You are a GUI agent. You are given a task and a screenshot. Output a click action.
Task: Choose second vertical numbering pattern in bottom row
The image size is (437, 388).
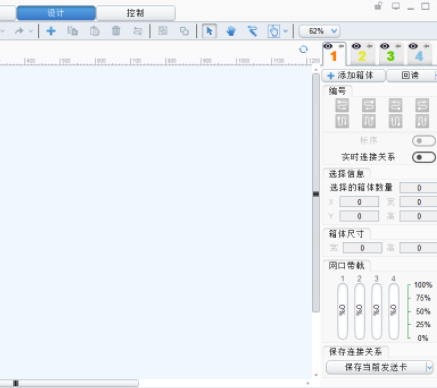tap(369, 121)
